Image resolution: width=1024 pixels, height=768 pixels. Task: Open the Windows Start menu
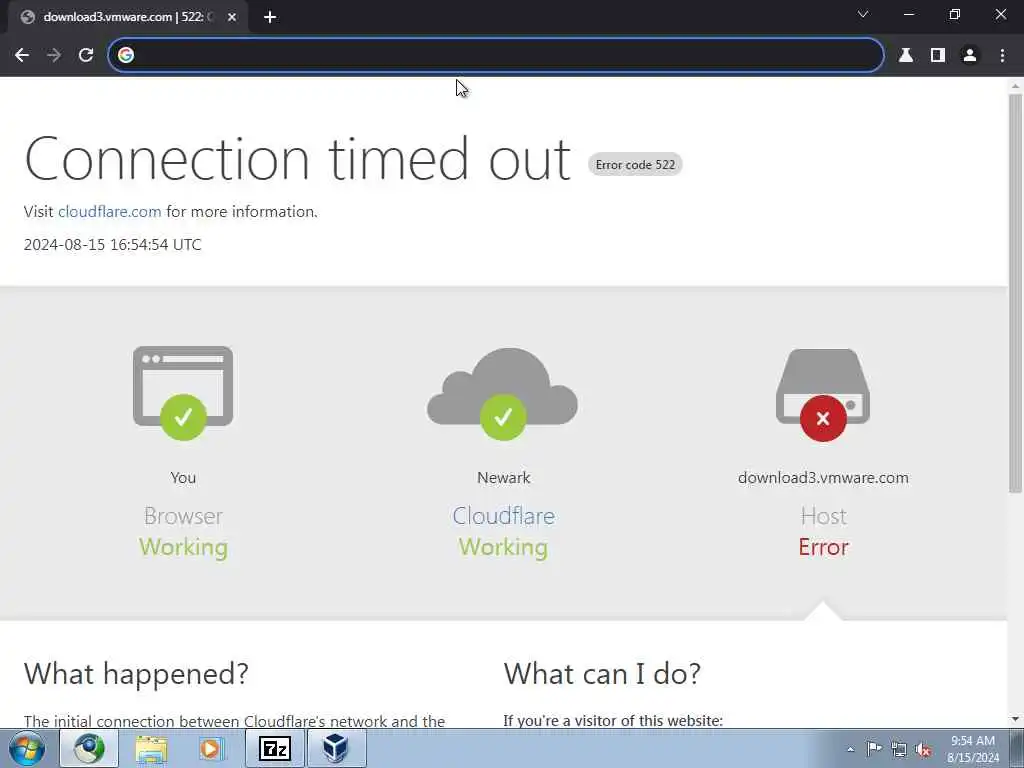pyautogui.click(x=27, y=748)
